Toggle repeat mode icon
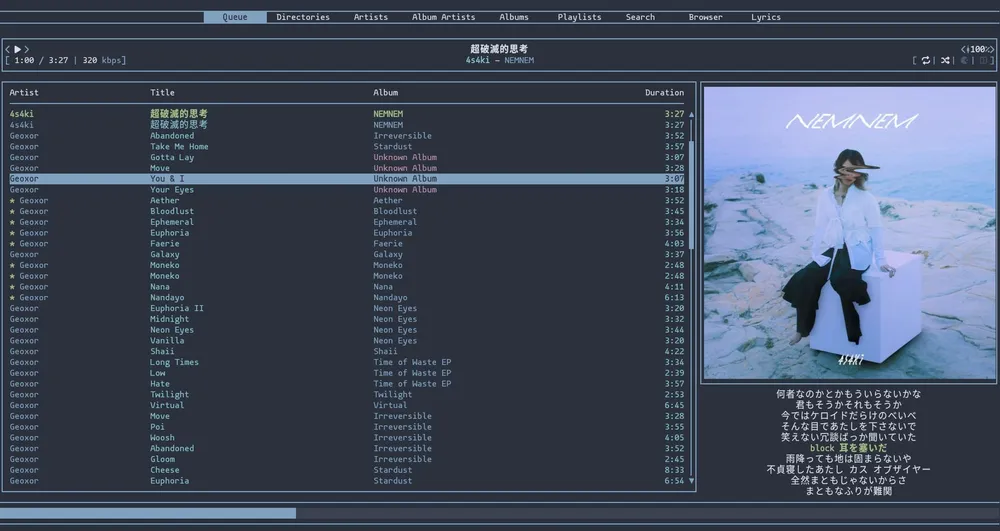The width and height of the screenshot is (1000, 531). (x=926, y=61)
